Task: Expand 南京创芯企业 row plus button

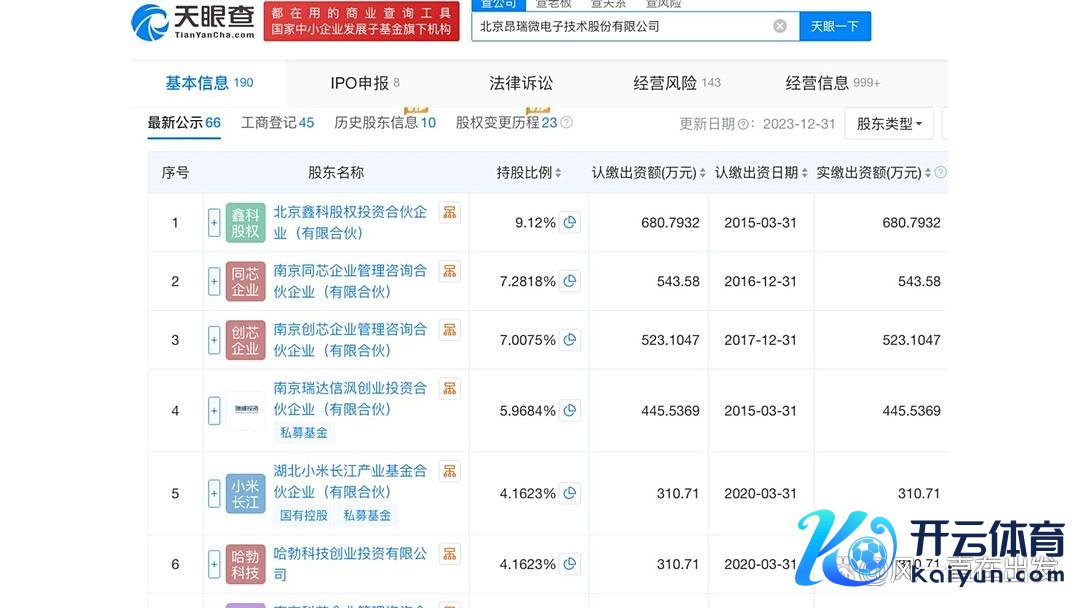Action: 214,340
